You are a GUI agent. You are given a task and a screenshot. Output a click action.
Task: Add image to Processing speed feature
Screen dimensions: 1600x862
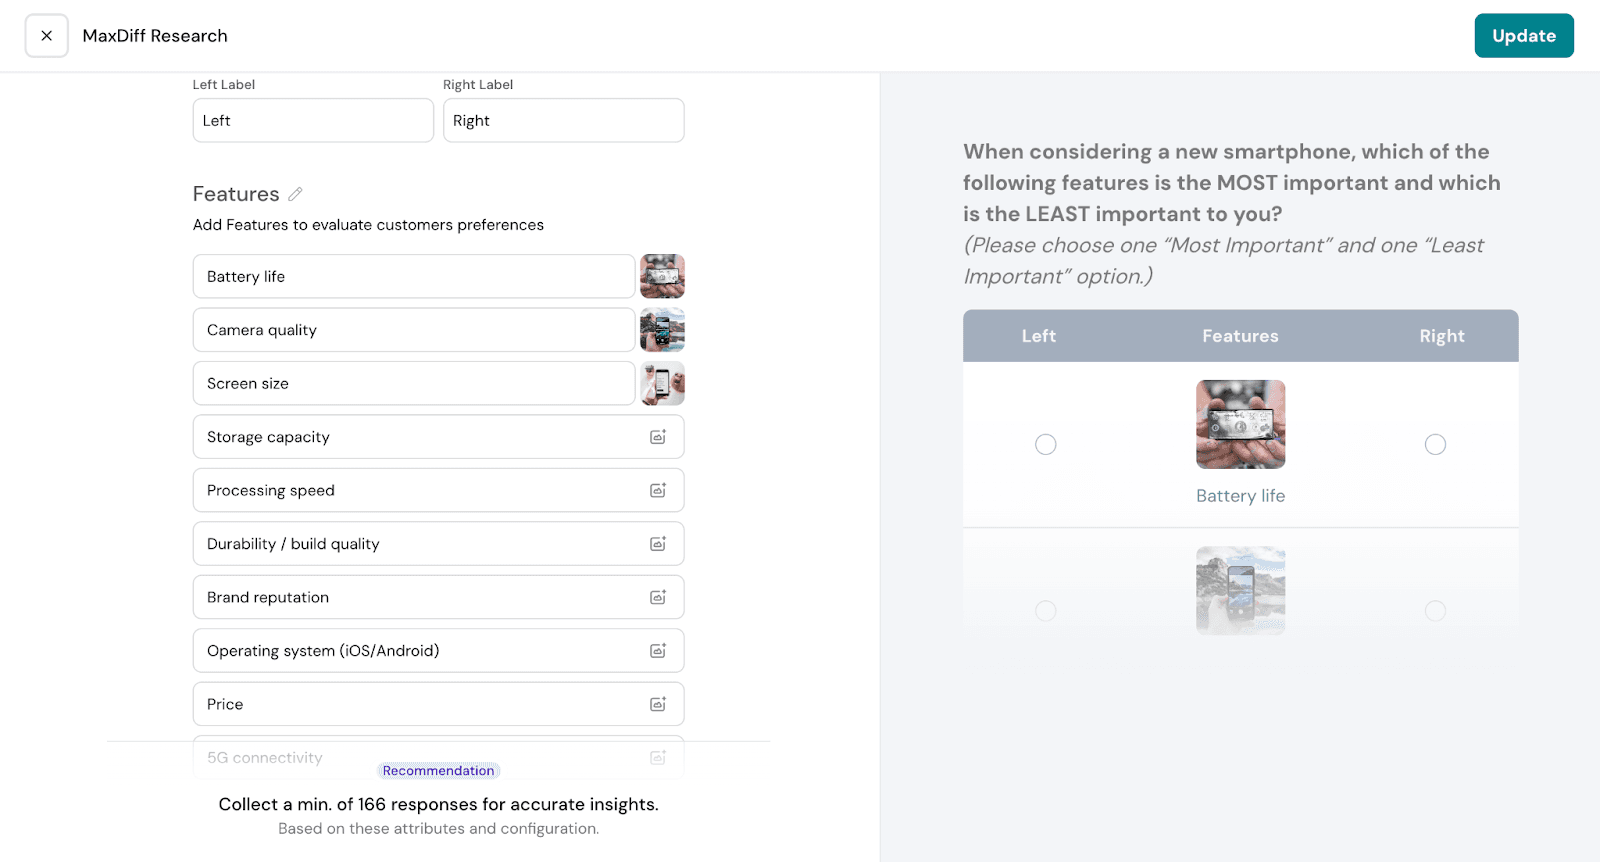pyautogui.click(x=658, y=491)
